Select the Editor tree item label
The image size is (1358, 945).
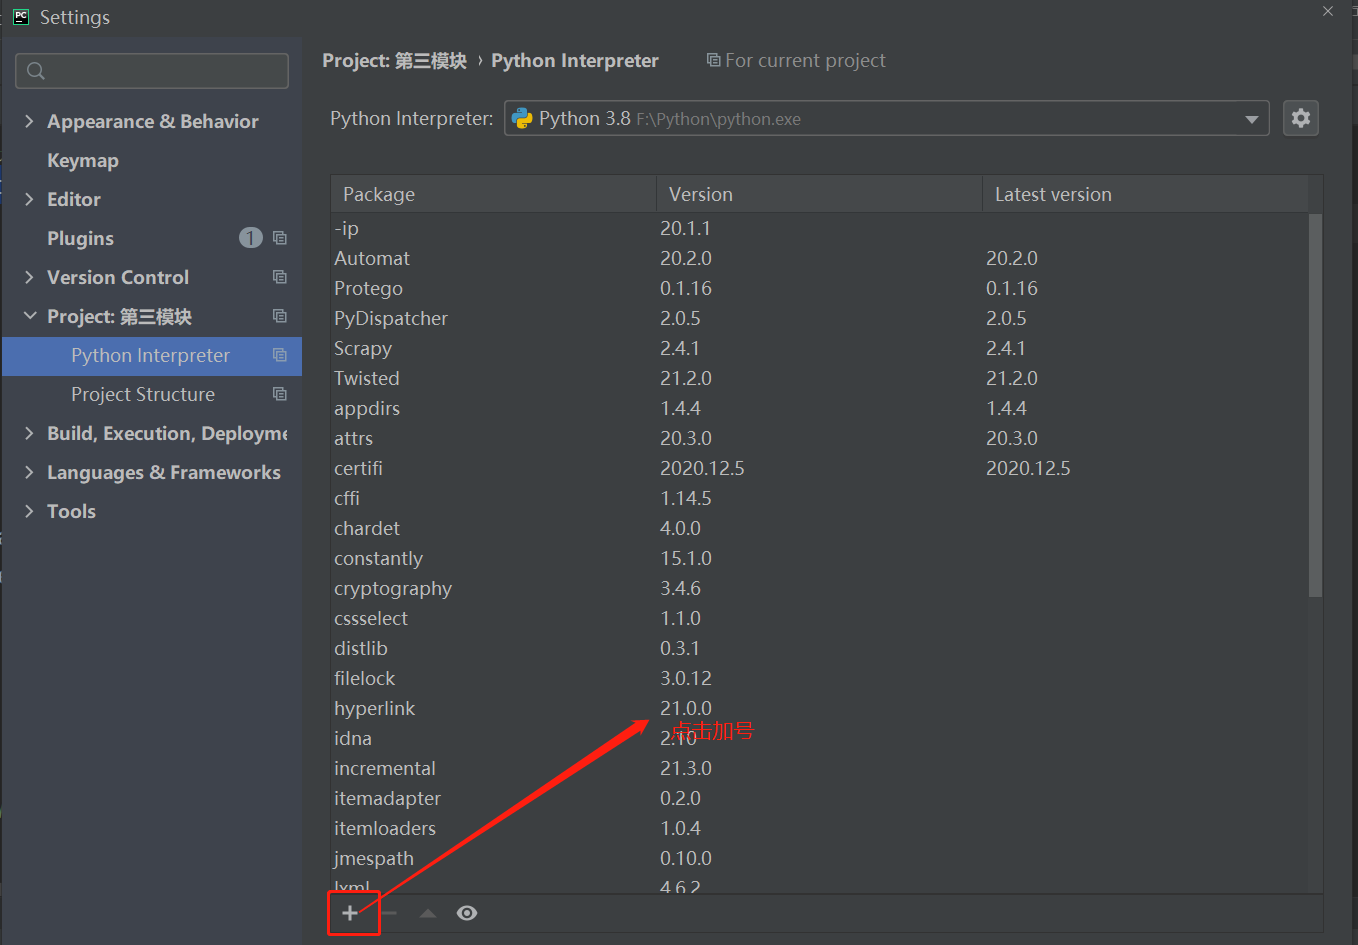(x=74, y=199)
